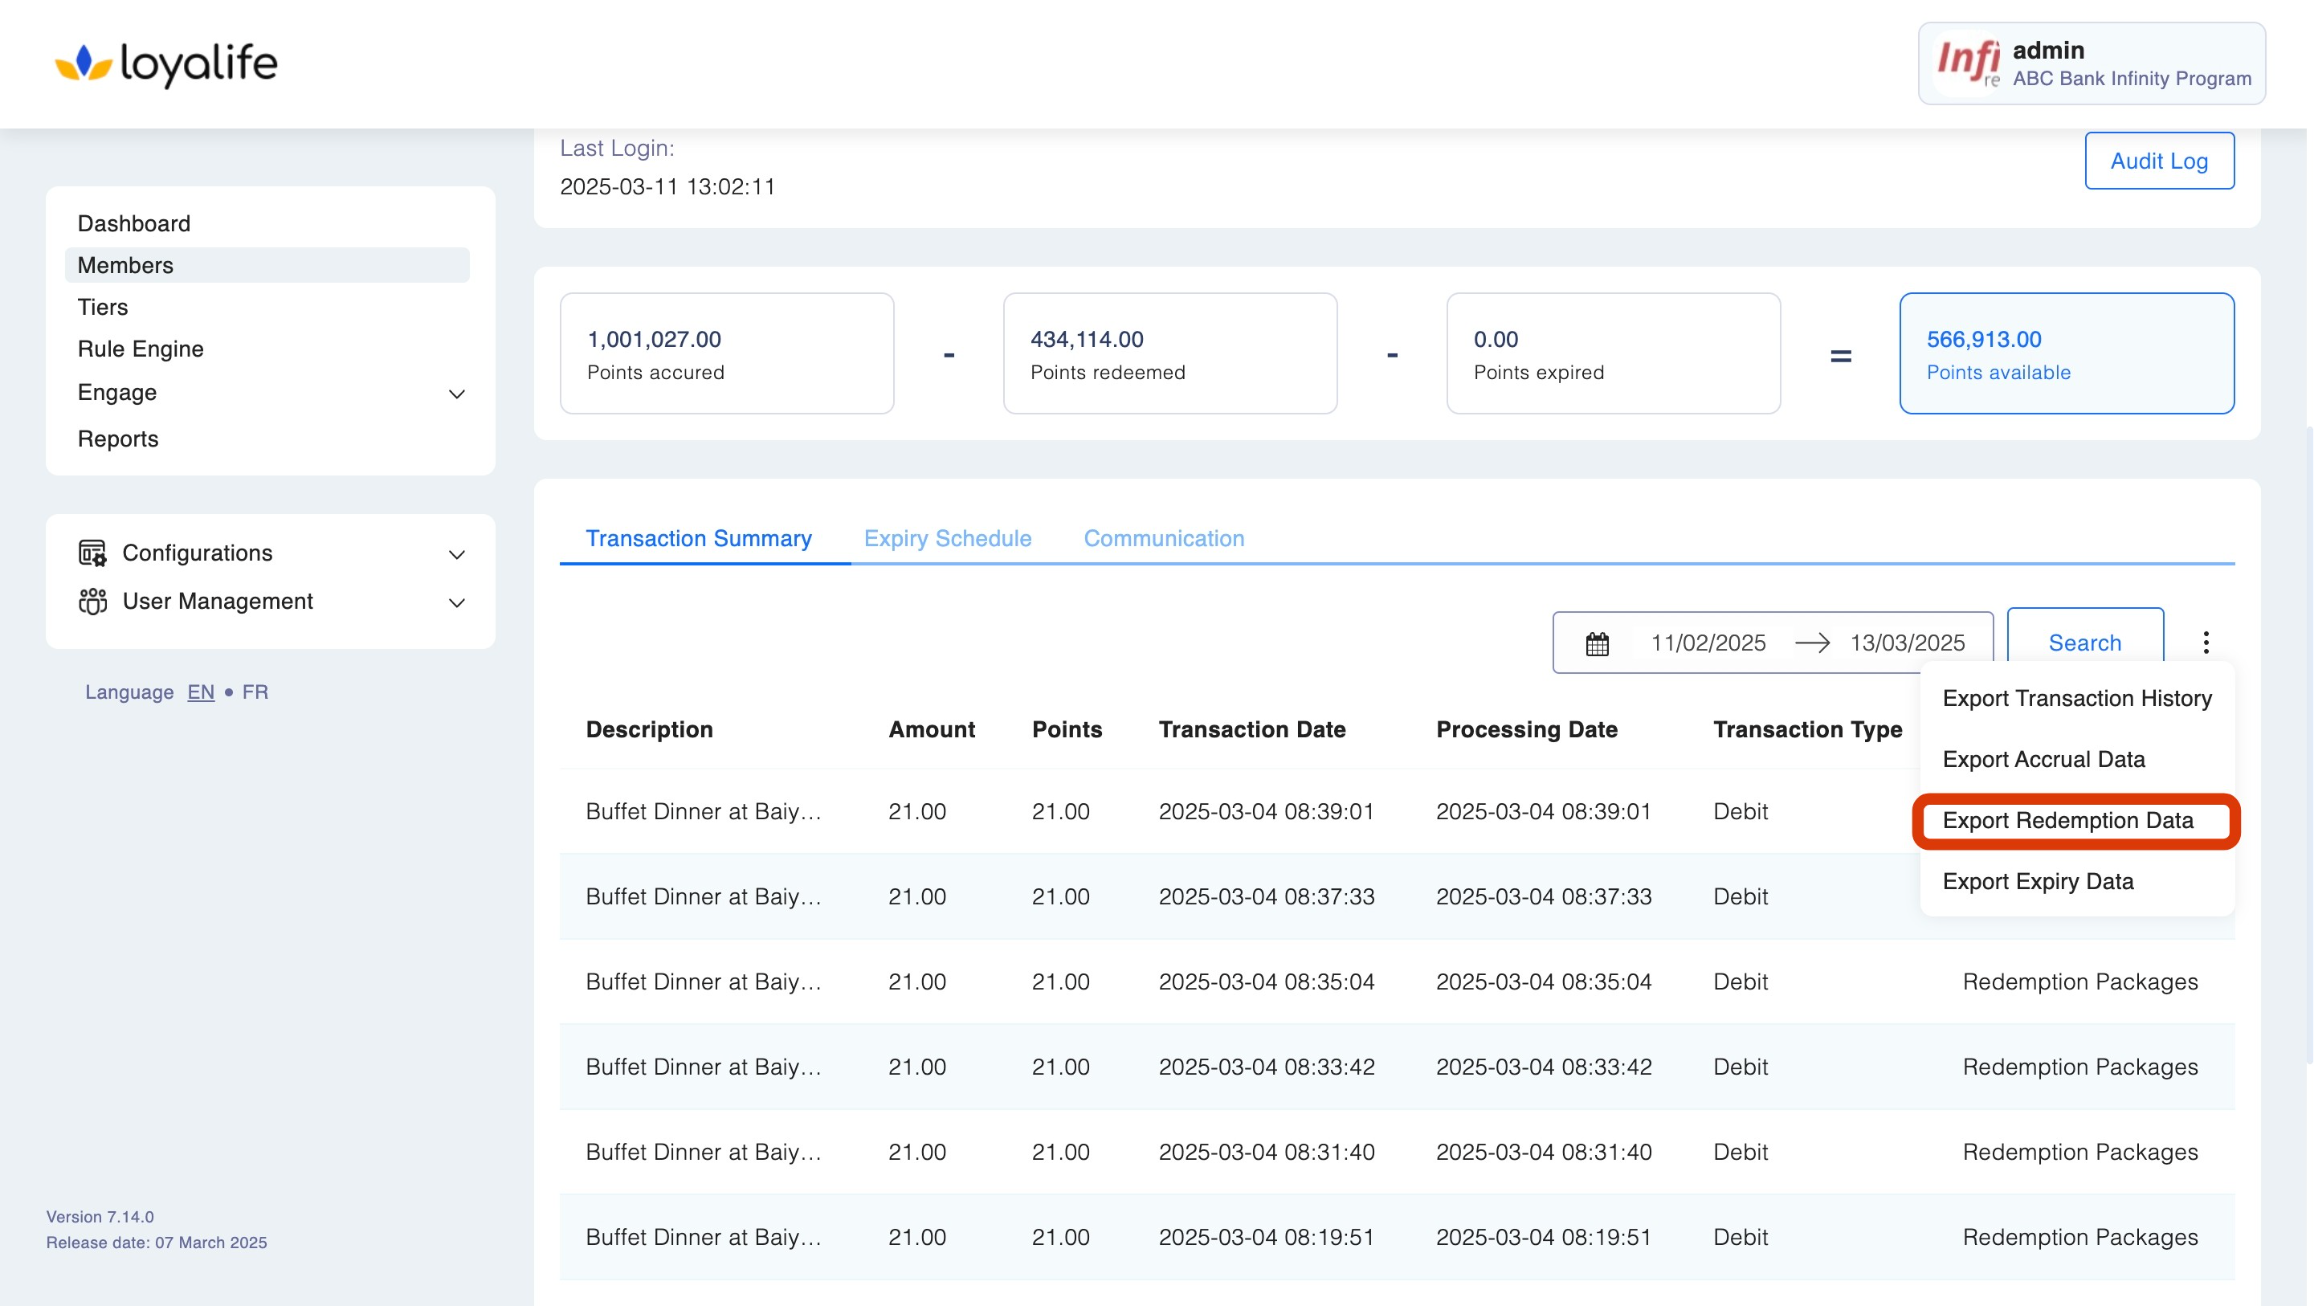Click the User Management people icon
Screen dimensions: 2314x1306
[92, 601]
